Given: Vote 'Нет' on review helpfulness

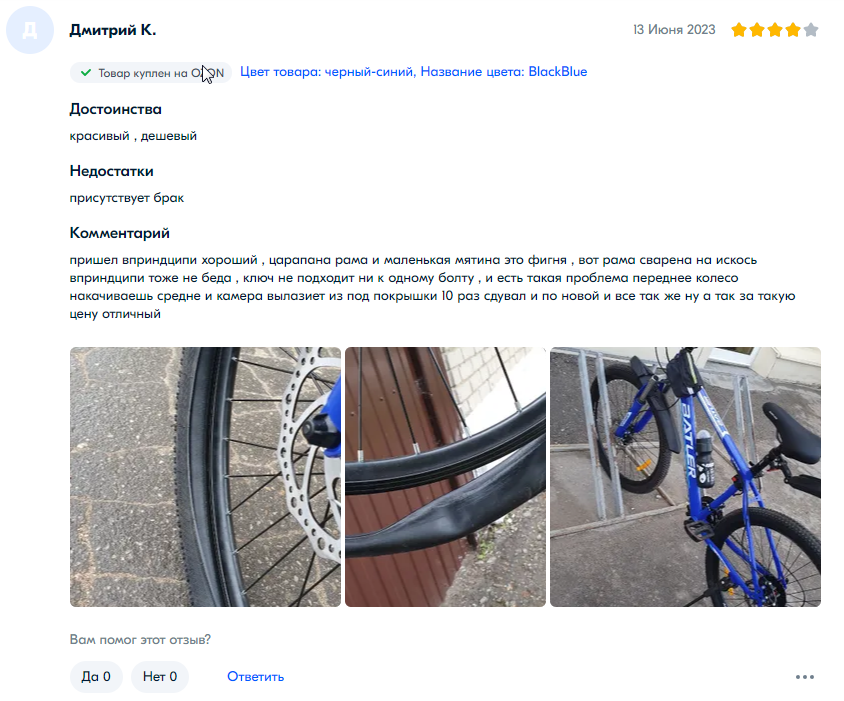Looking at the screenshot, I should 160,676.
